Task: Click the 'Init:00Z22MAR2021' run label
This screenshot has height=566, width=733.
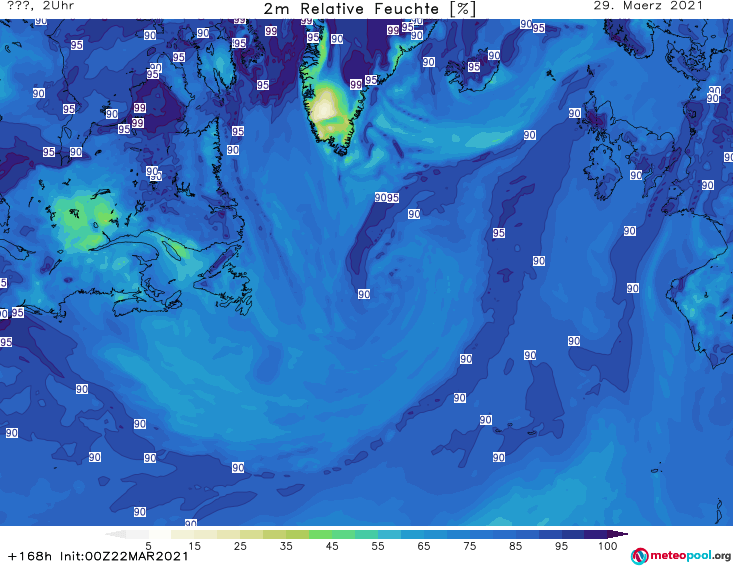Action: 124,556
